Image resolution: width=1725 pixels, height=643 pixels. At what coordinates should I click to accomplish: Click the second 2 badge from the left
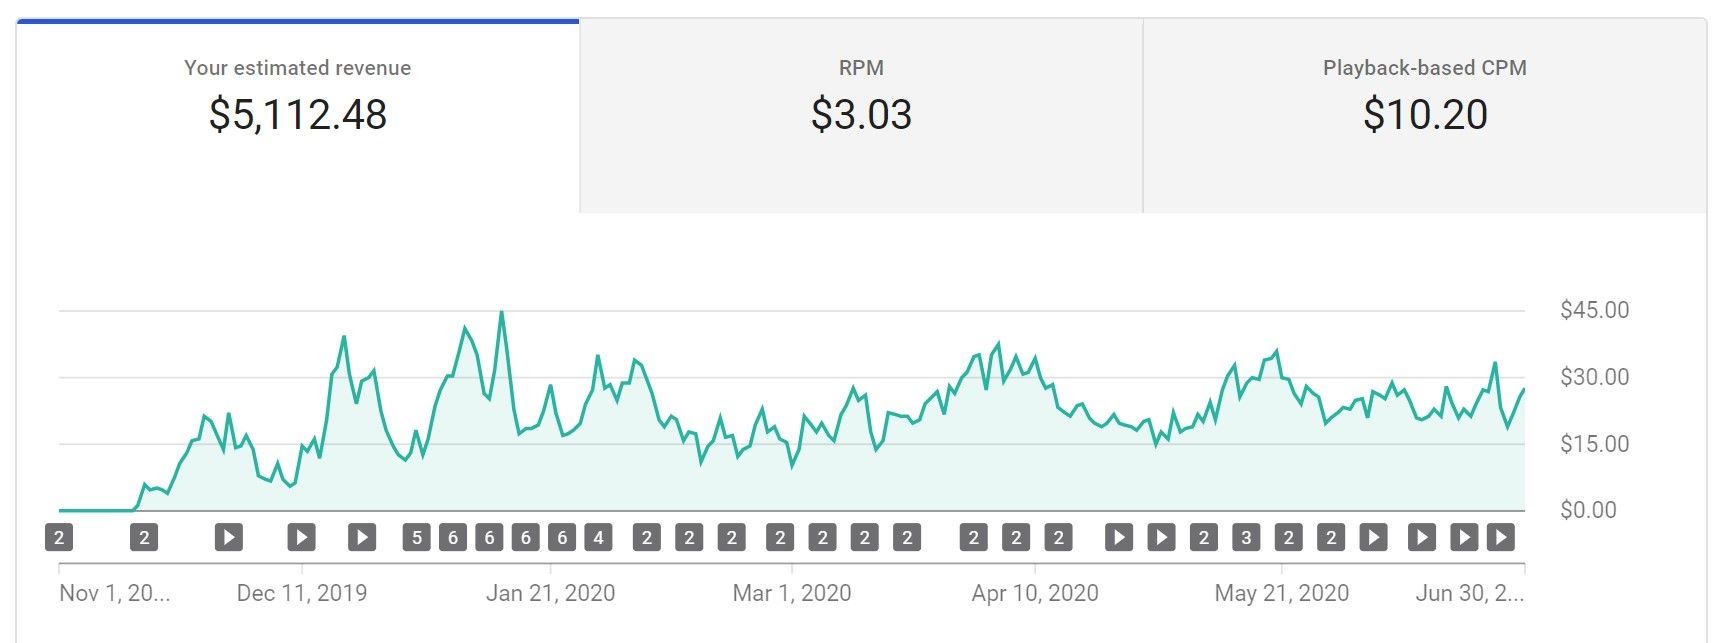pyautogui.click(x=144, y=538)
